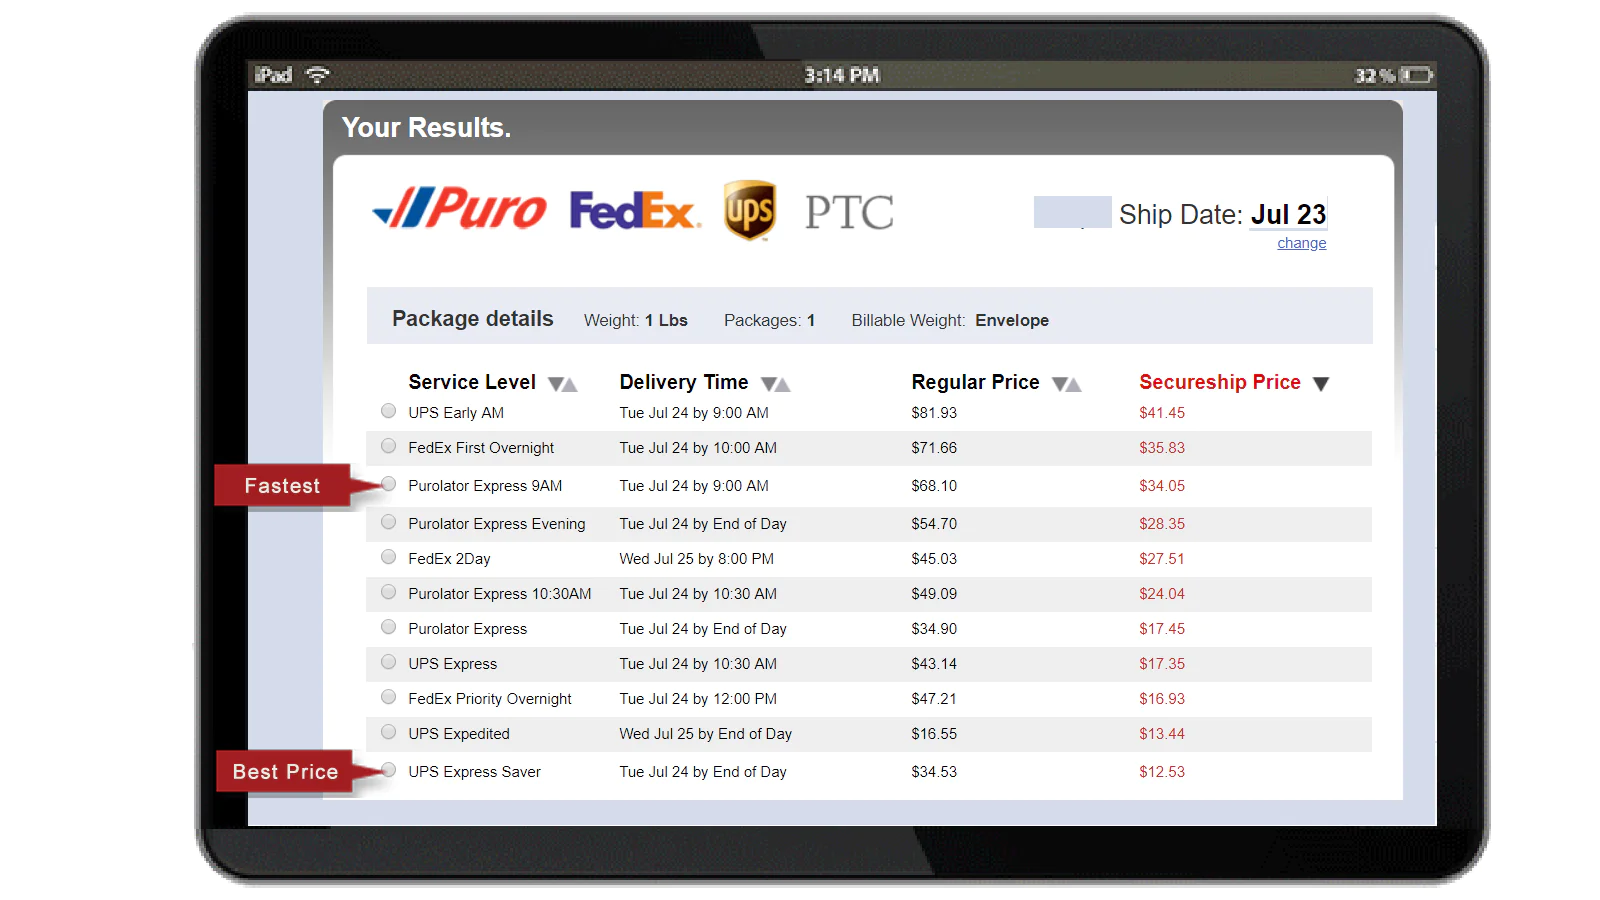The height and width of the screenshot is (900, 1600).
Task: Click the Jul 23 ship date
Action: [1288, 215]
